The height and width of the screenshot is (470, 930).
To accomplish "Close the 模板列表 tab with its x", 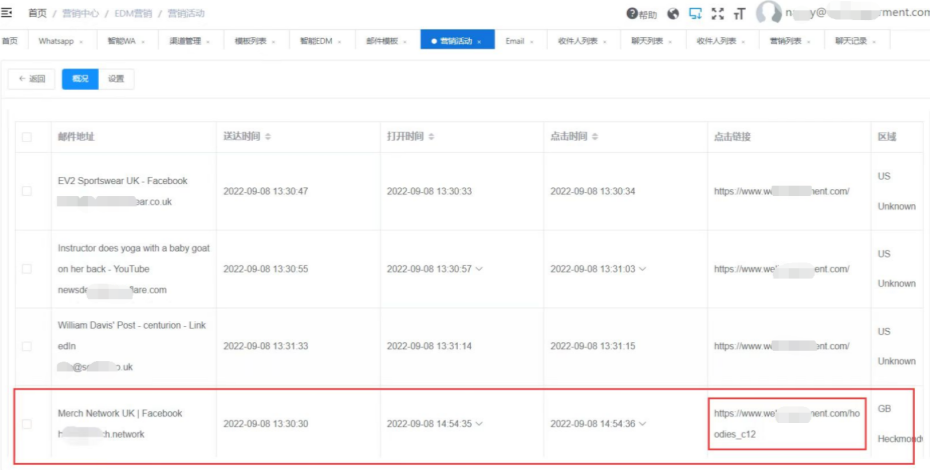I will 273,42.
